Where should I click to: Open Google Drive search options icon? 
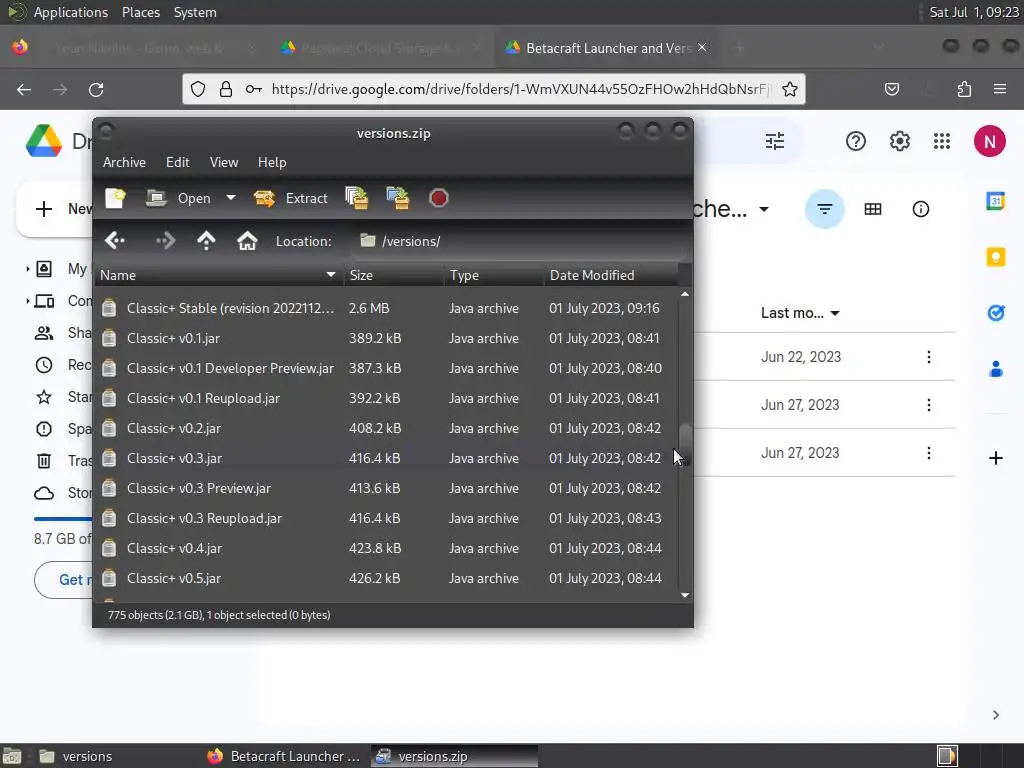[775, 141]
